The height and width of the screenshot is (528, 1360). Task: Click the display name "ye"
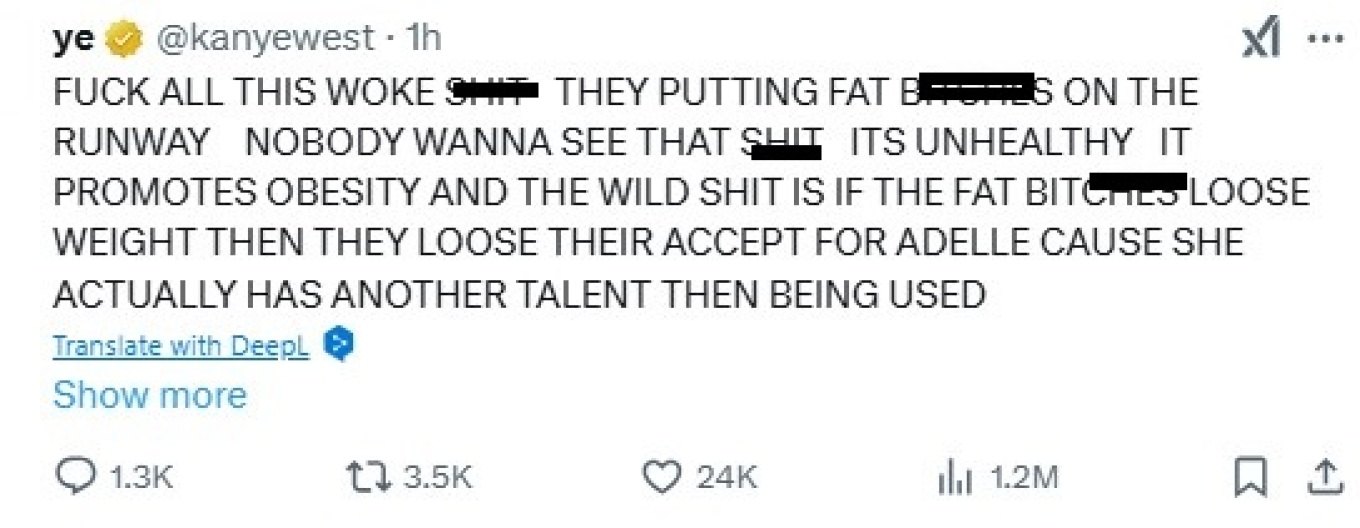tap(73, 39)
